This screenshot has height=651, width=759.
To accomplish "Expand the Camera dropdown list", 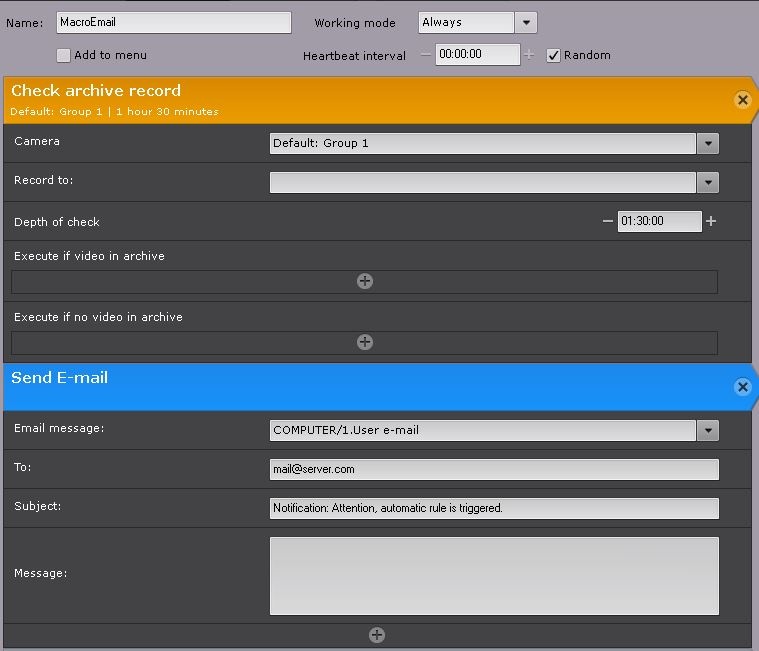I will click(708, 144).
